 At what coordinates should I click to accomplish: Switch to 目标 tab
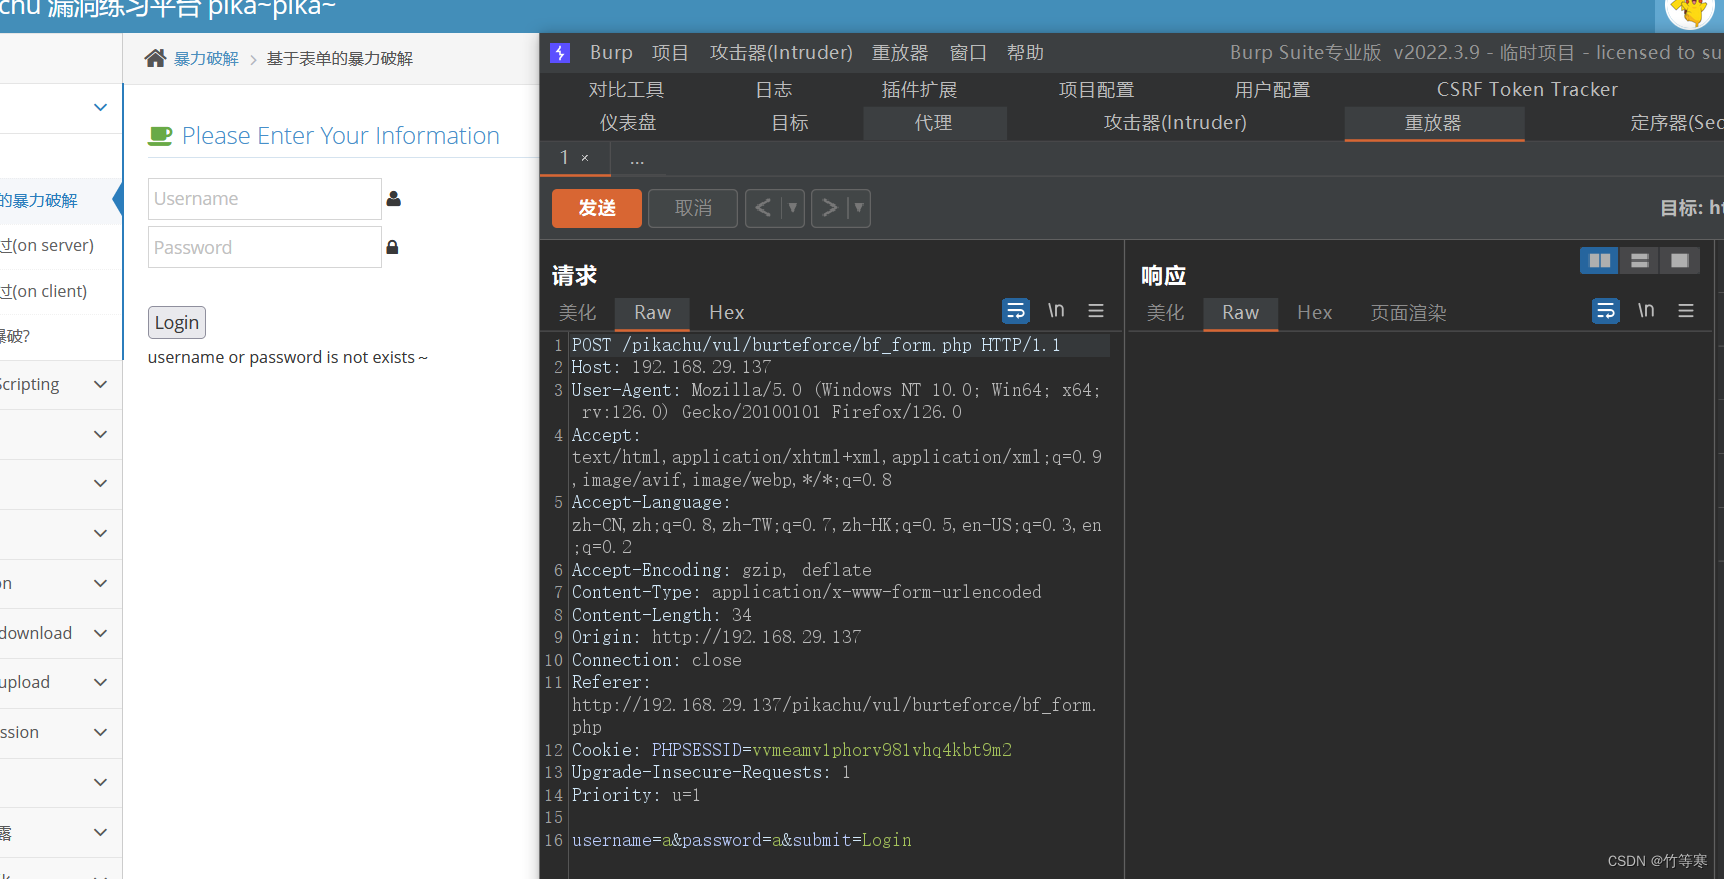point(790,123)
